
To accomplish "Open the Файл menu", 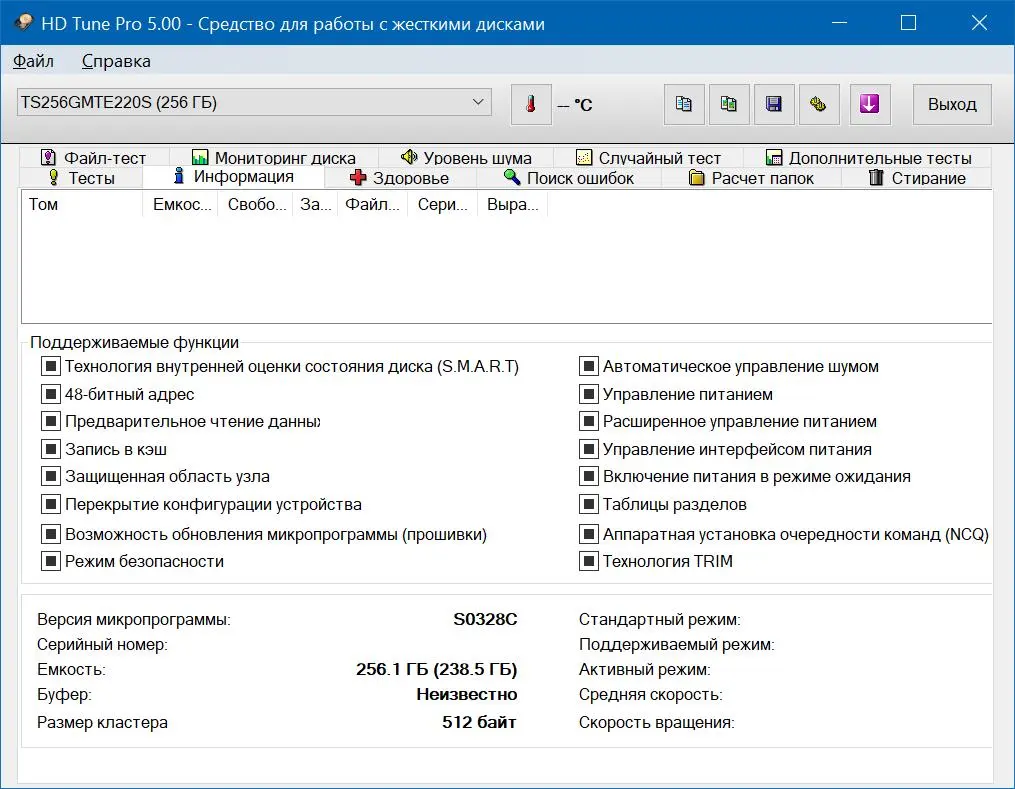I will [34, 61].
